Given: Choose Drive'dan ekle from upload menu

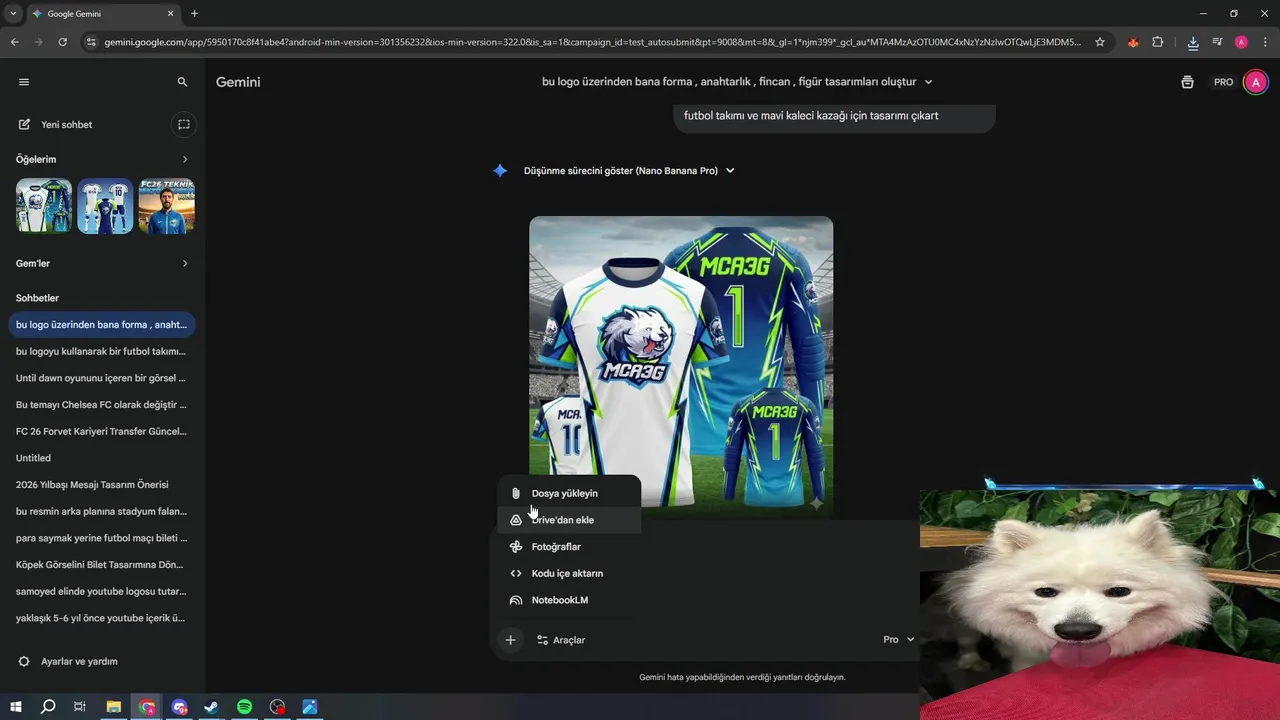Looking at the screenshot, I should pos(569,520).
